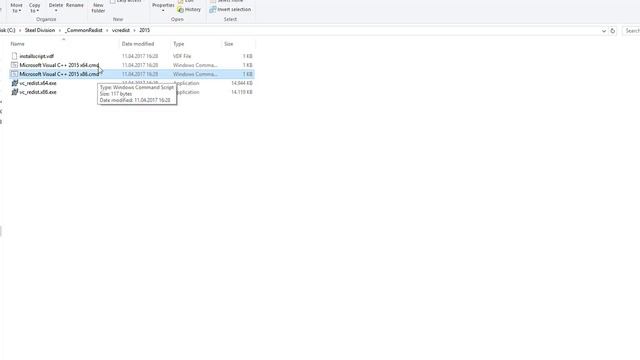
Task: Sort by the Size column header
Action: (x=229, y=44)
